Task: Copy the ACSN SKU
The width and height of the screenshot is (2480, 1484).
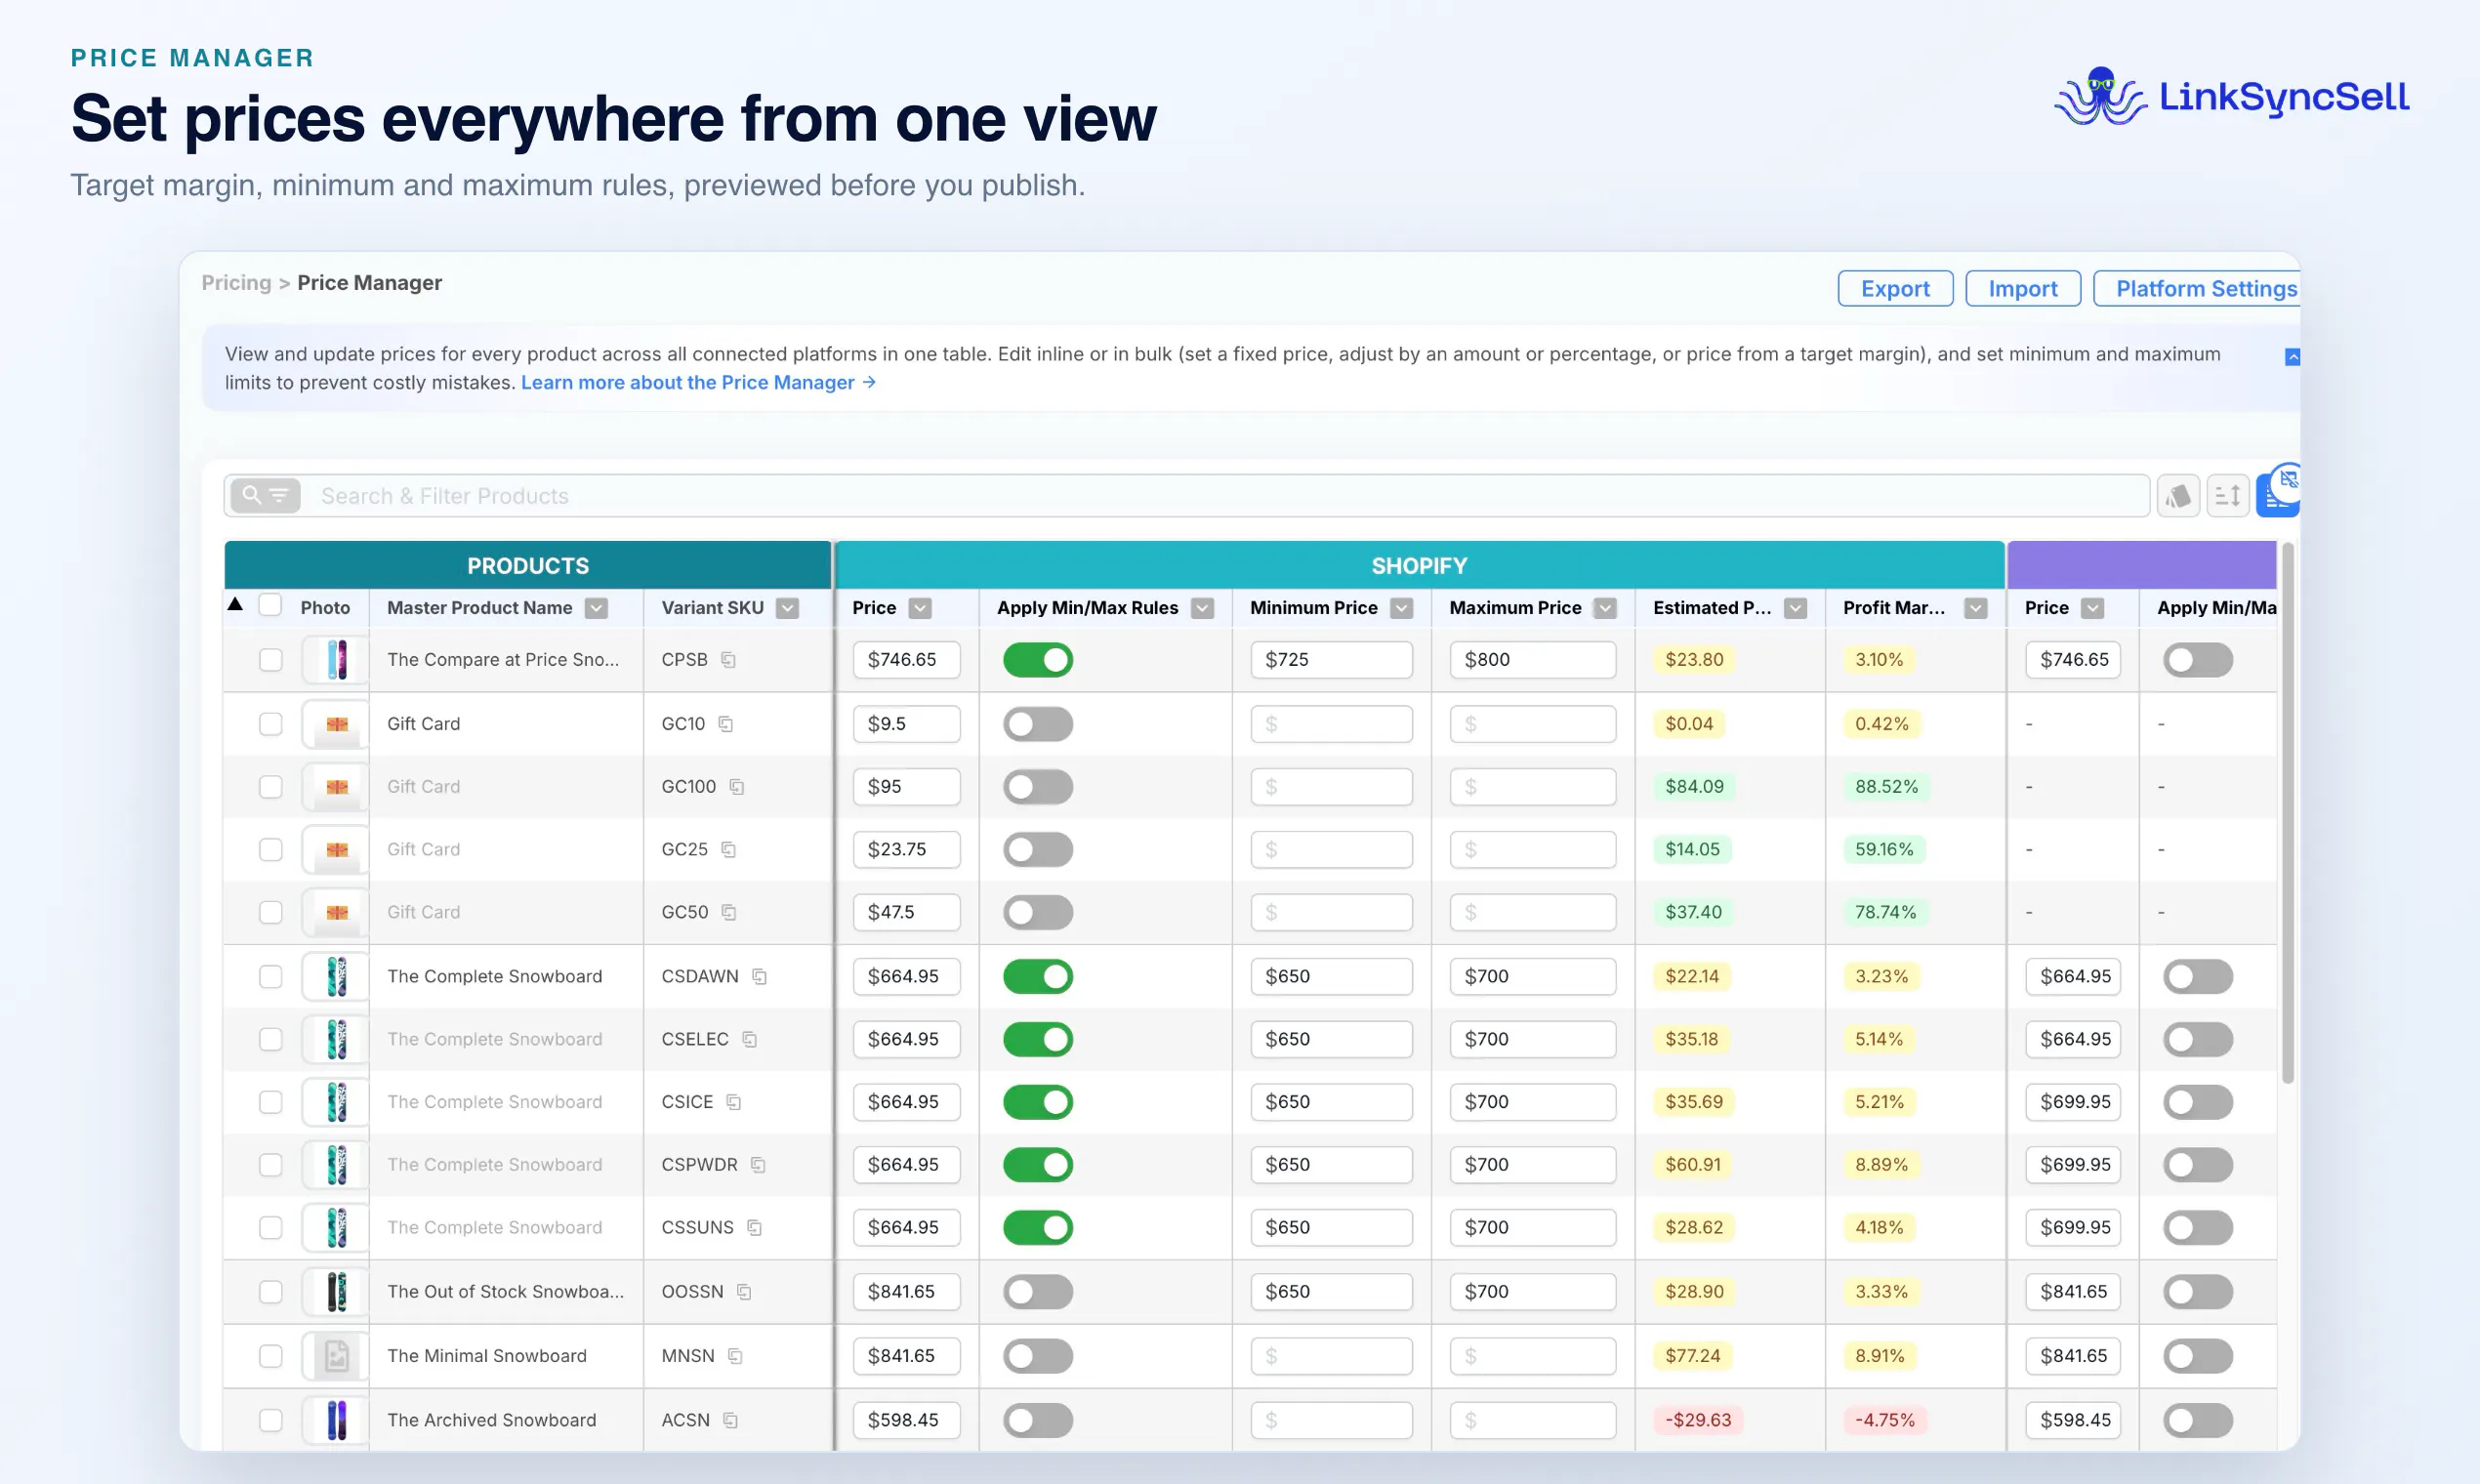Action: 731,1420
